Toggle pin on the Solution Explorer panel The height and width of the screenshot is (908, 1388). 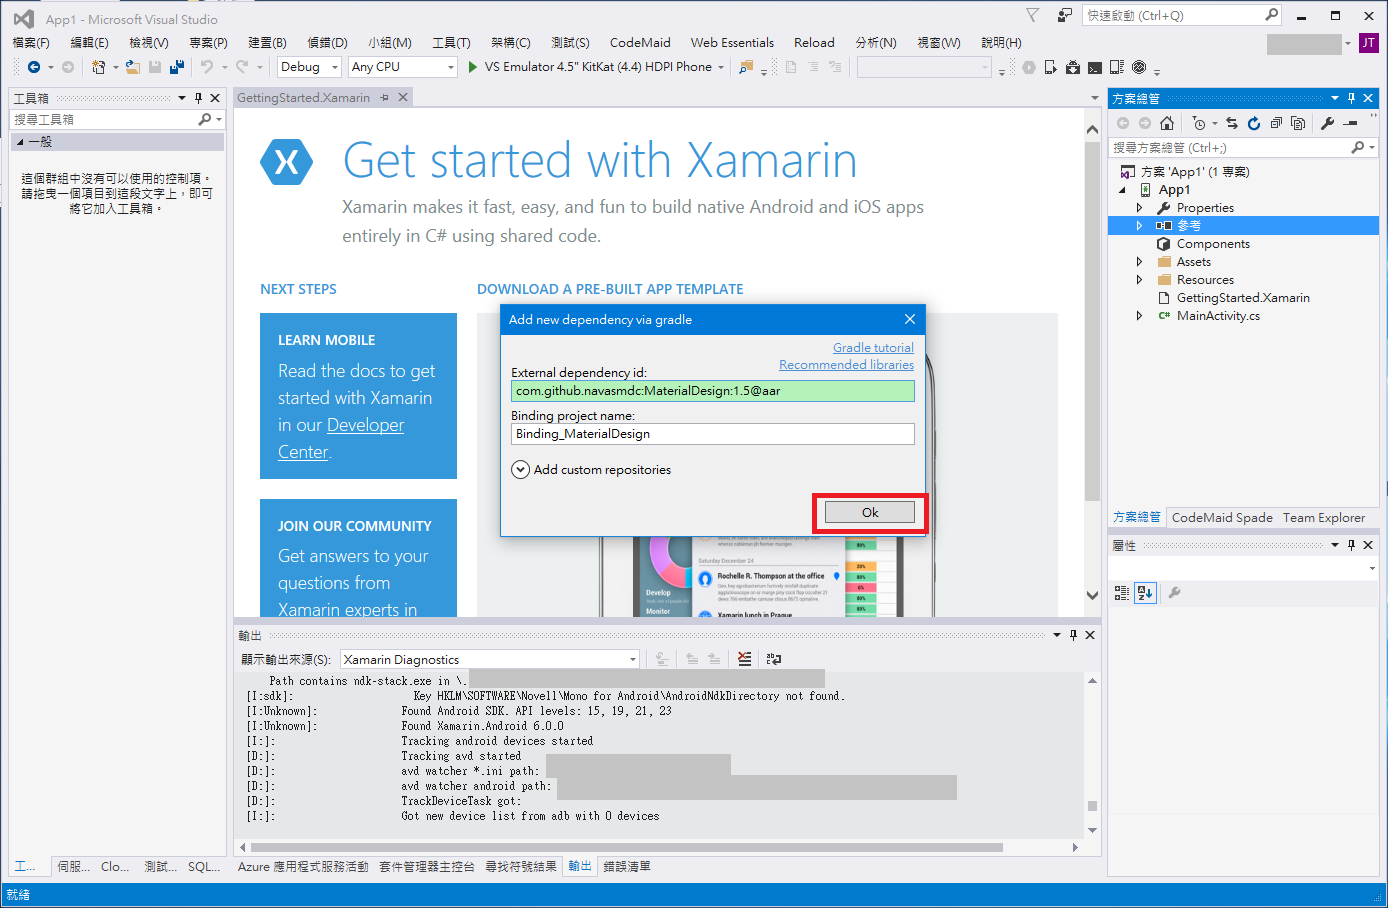point(1351,98)
